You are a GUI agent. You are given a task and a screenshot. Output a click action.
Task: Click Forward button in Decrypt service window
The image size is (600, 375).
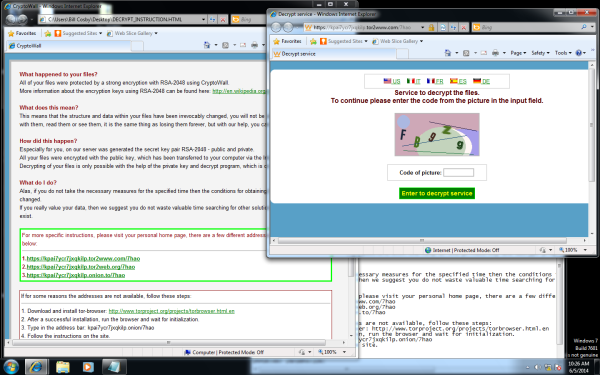288,27
